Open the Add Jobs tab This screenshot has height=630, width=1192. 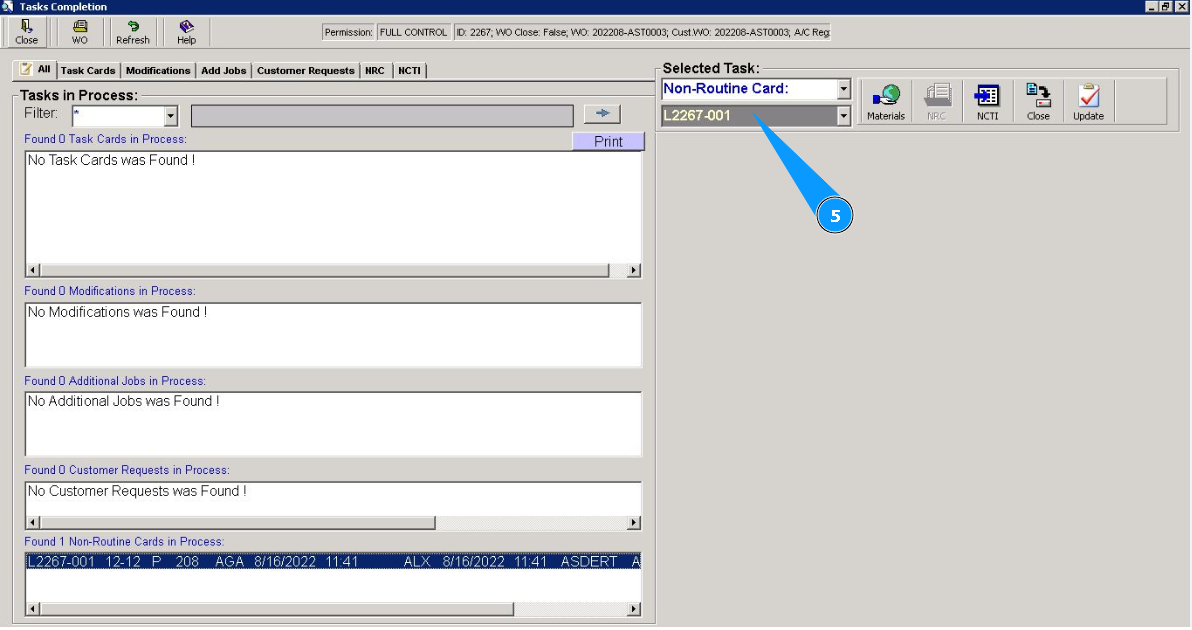pyautogui.click(x=224, y=71)
